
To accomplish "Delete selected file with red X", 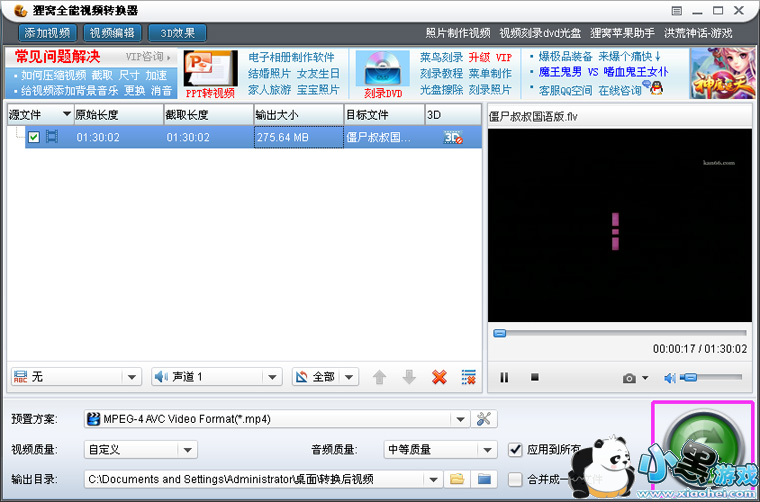I will (439, 377).
